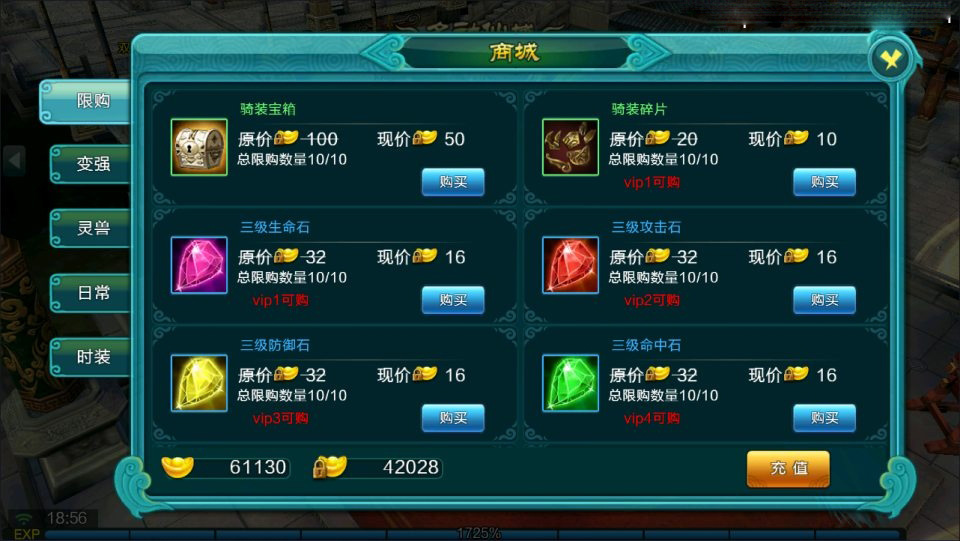
Task: Click the gold ingot currency icon
Action: coord(178,467)
